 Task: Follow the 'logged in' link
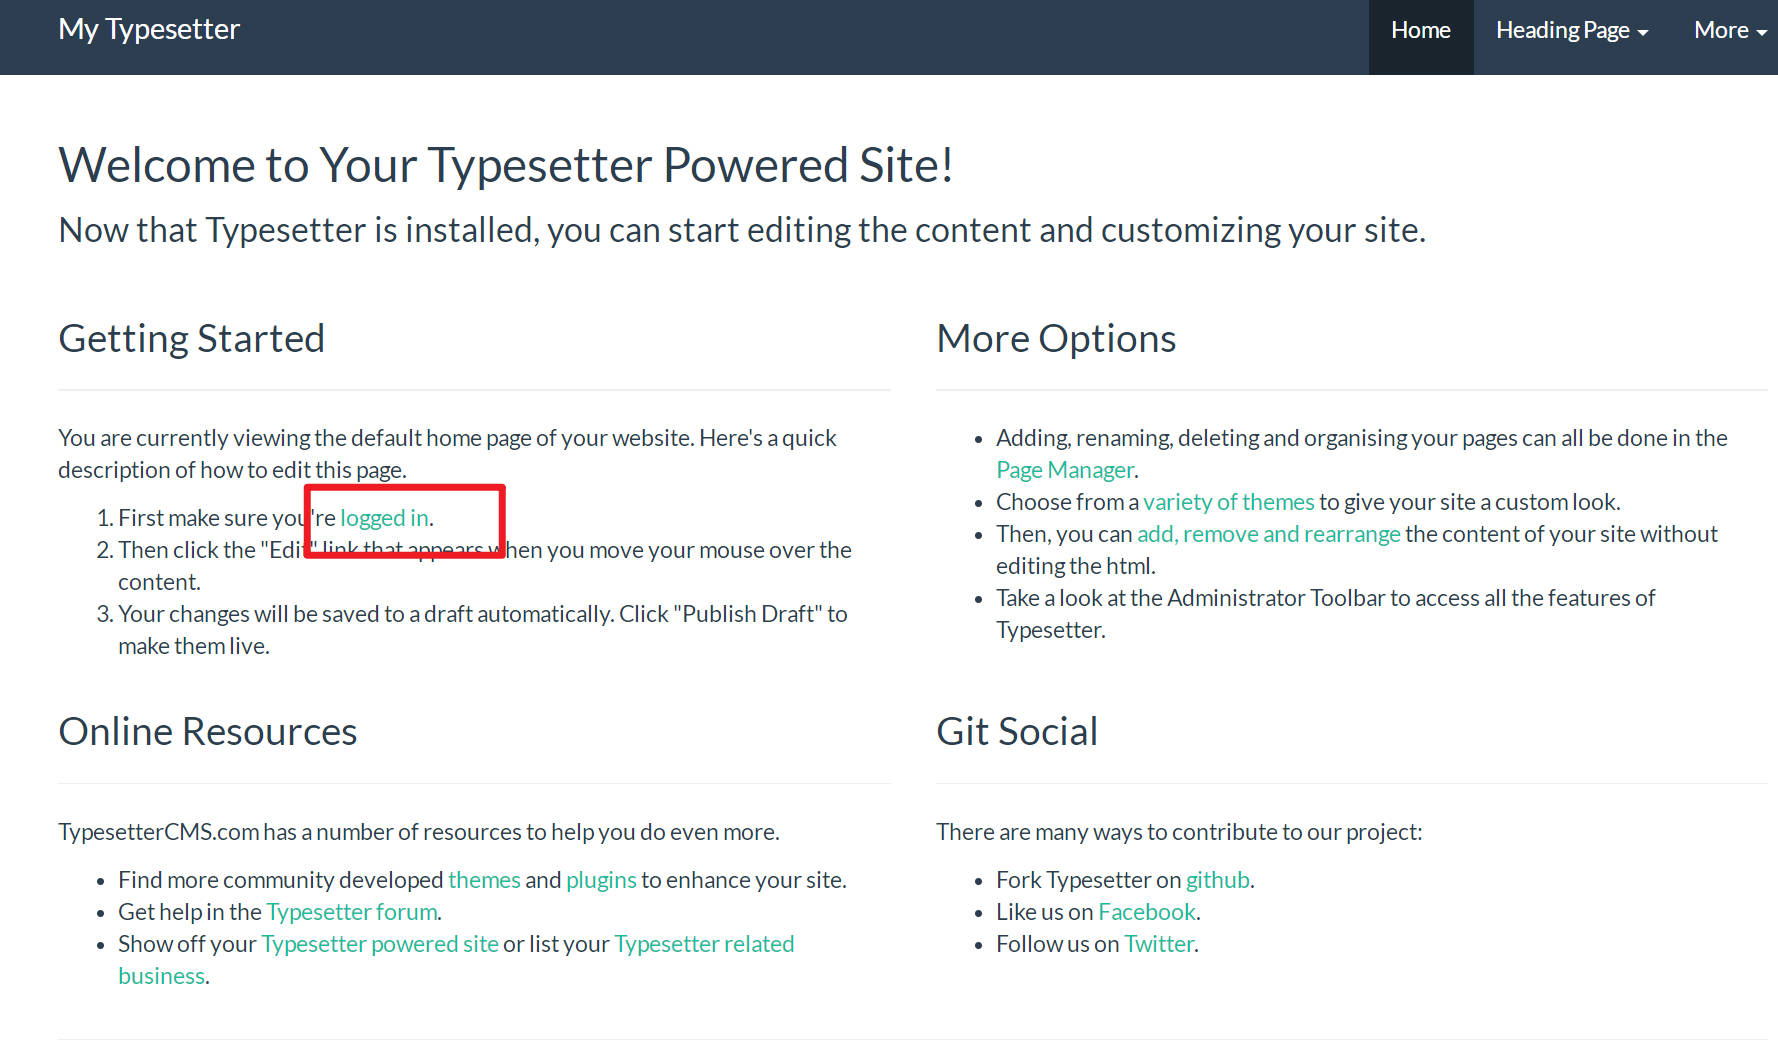click(x=385, y=518)
